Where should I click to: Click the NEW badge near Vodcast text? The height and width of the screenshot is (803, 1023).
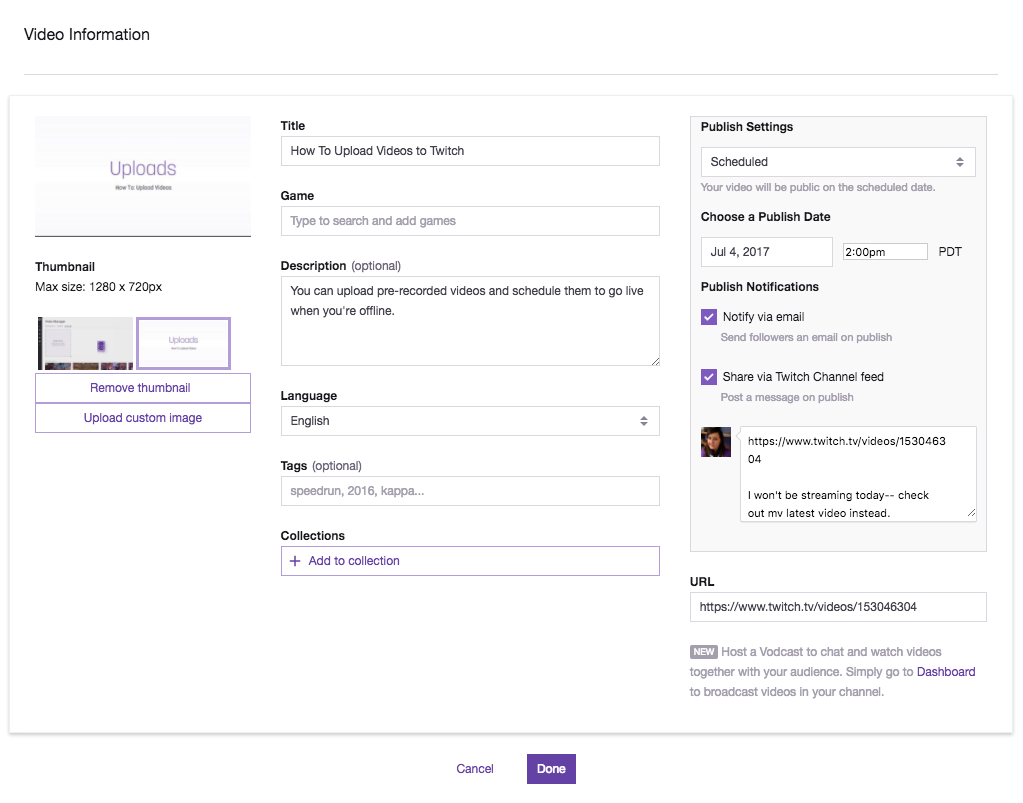click(703, 652)
